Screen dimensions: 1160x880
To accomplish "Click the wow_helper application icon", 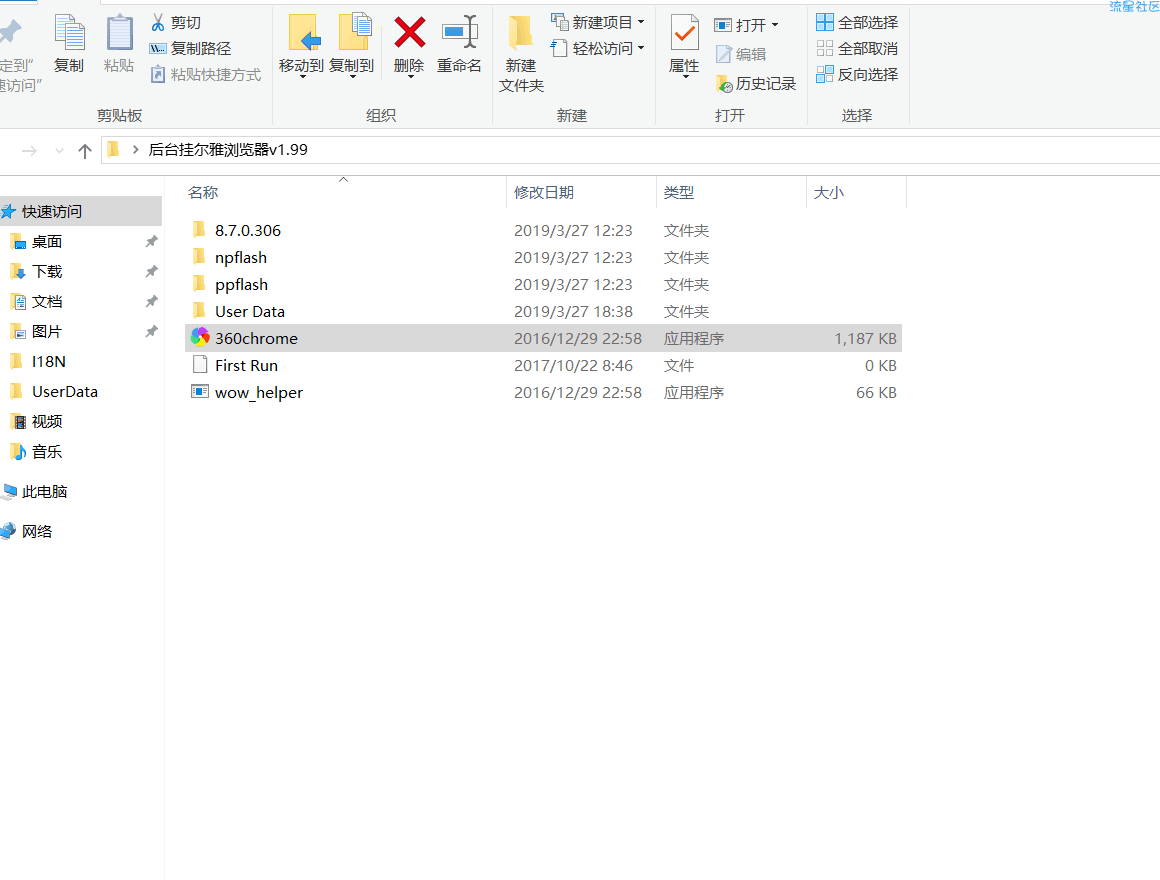I will (x=200, y=392).
